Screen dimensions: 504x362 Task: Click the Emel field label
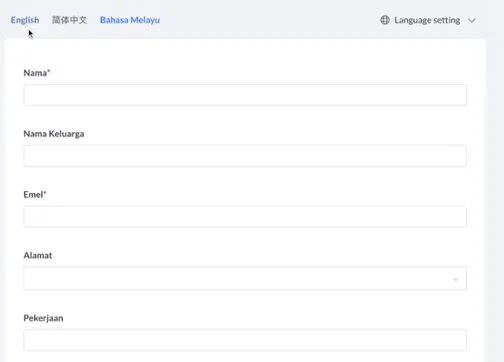pyautogui.click(x=33, y=194)
